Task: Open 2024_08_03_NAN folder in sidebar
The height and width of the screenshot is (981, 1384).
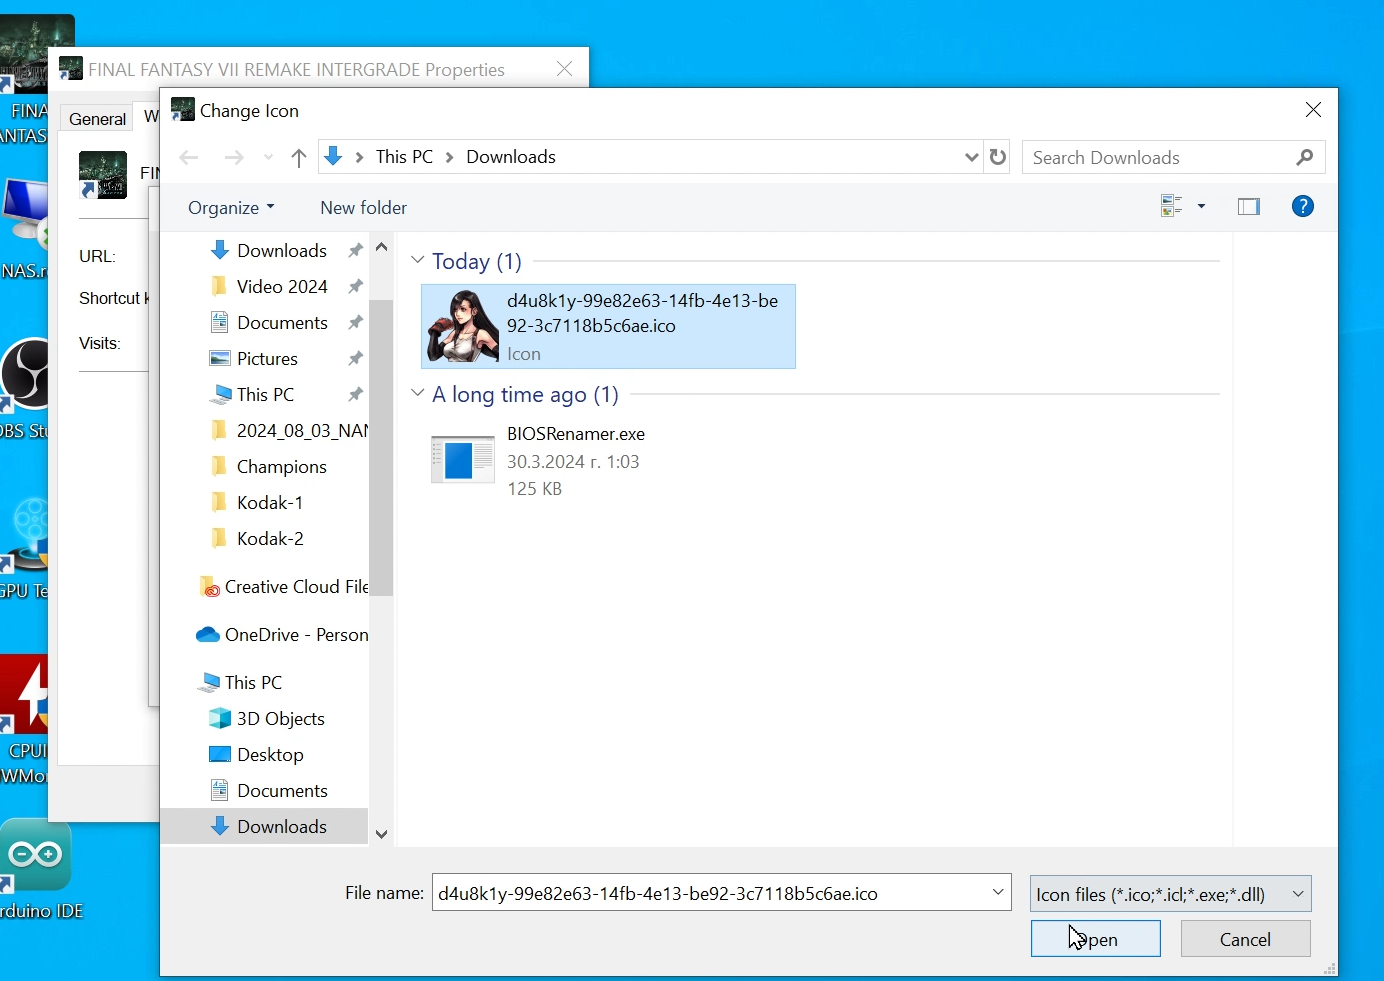Action: (288, 431)
